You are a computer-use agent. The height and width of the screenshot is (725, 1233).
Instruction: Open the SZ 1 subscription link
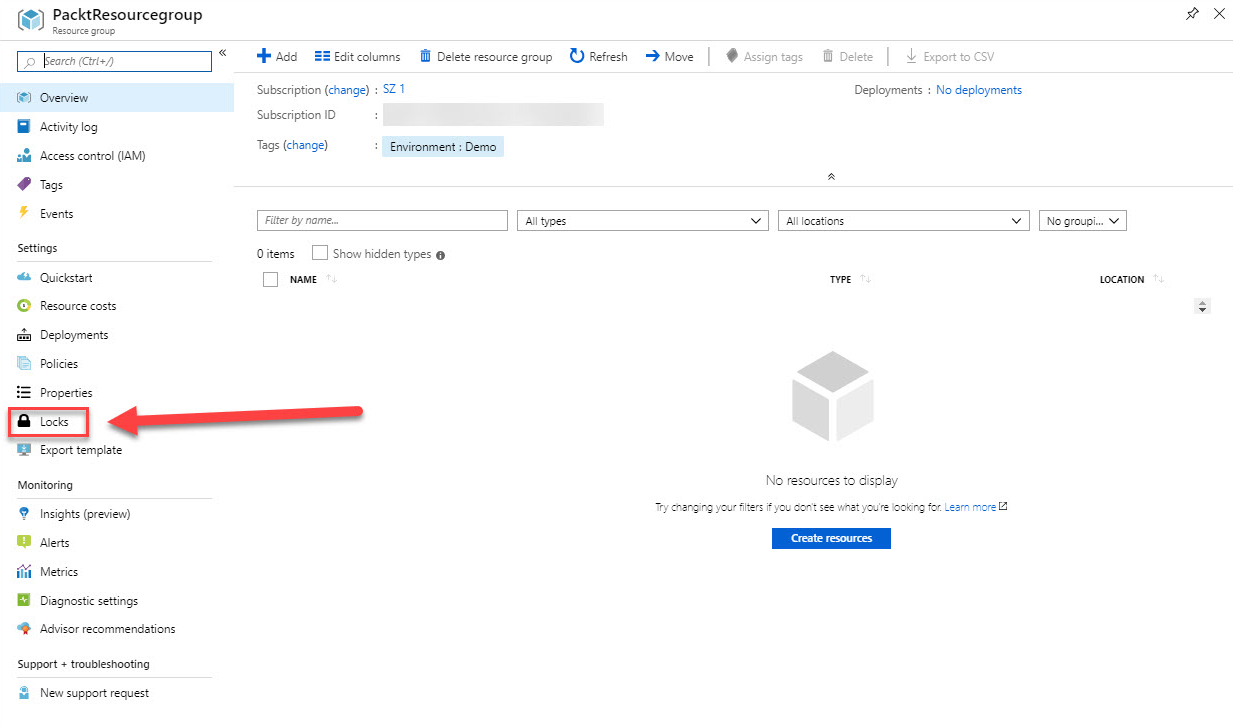click(x=394, y=89)
